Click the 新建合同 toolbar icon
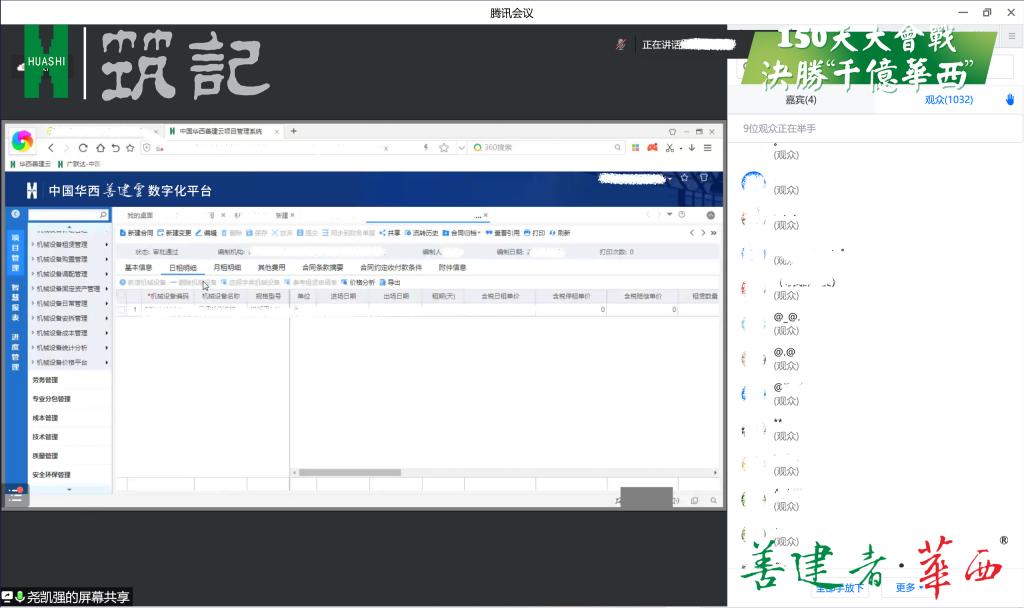The height and width of the screenshot is (608, 1024). pyautogui.click(x=123, y=233)
